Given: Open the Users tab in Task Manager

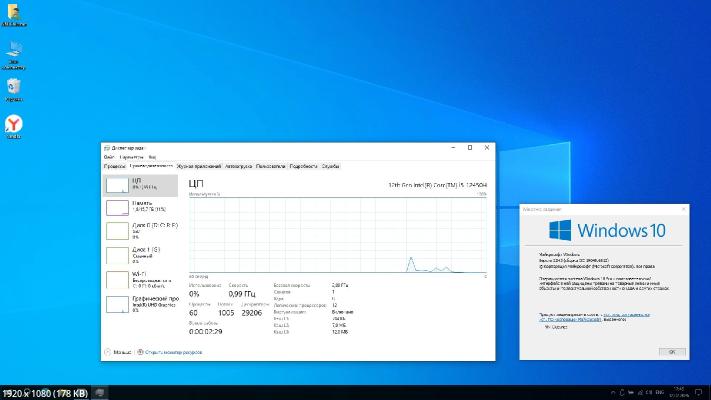Looking at the screenshot, I should (x=270, y=166).
